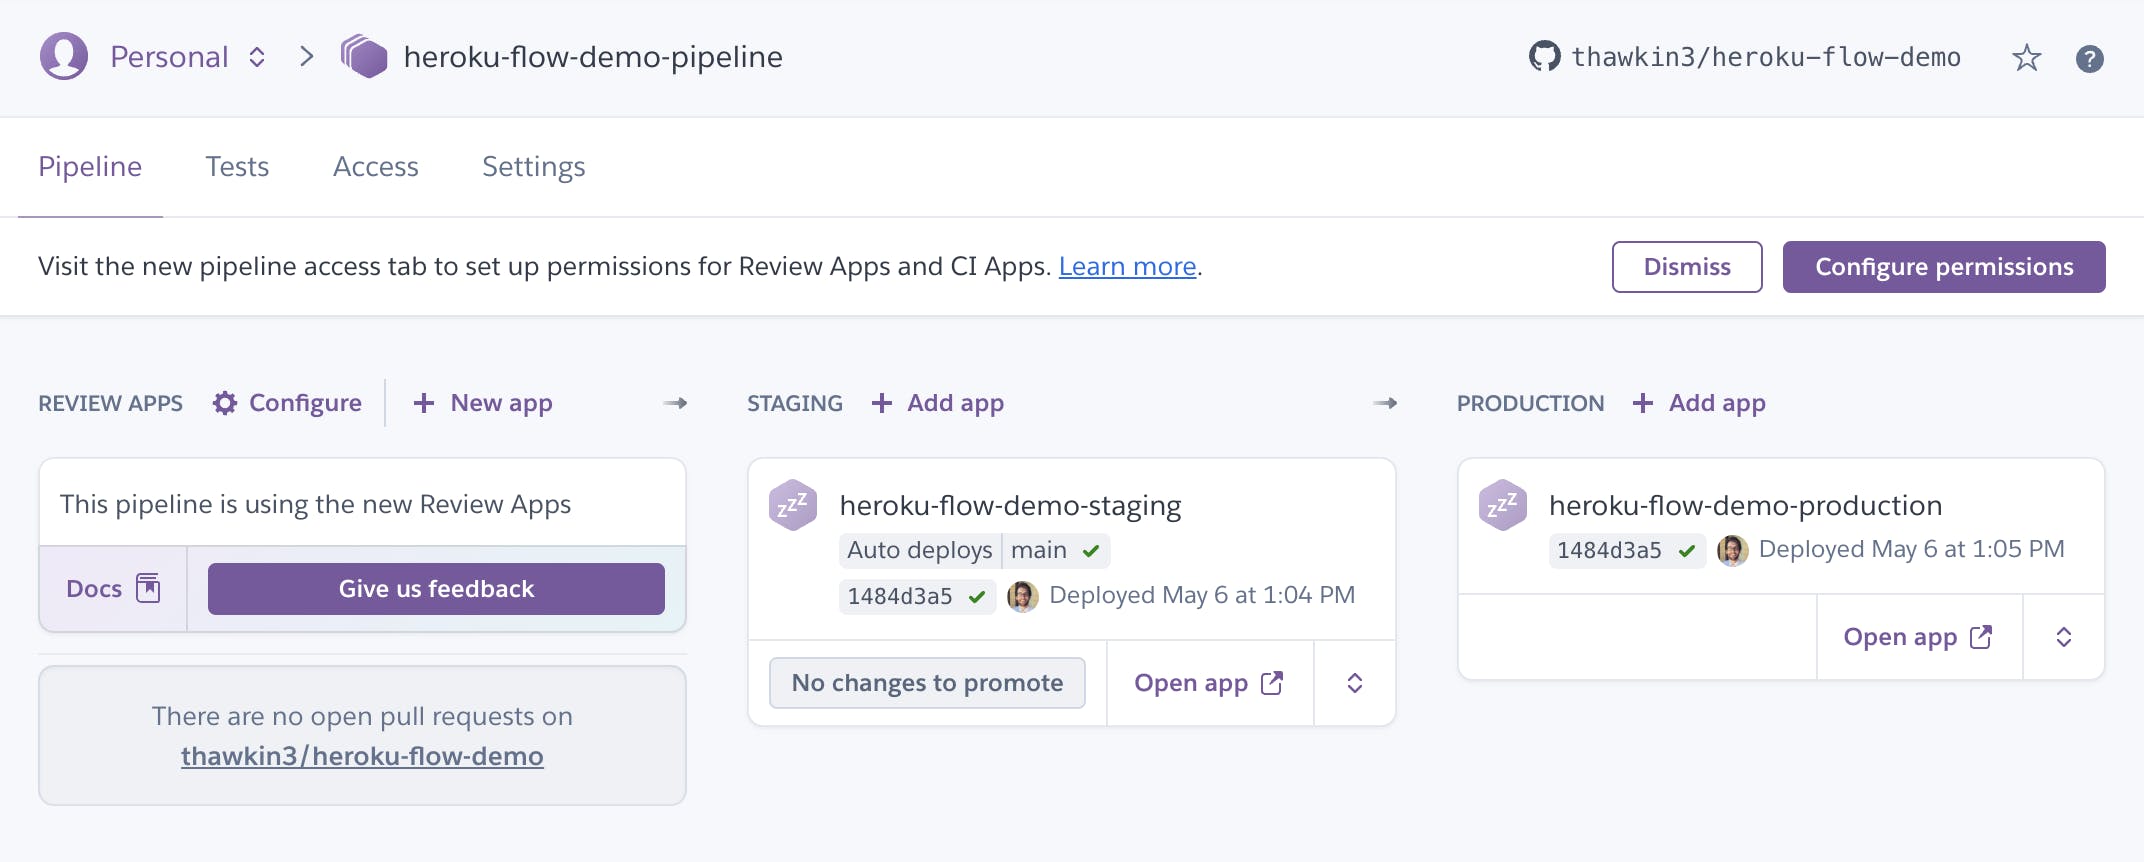Click Add app in Staging column
Image resolution: width=2144 pixels, height=862 pixels.
[938, 403]
